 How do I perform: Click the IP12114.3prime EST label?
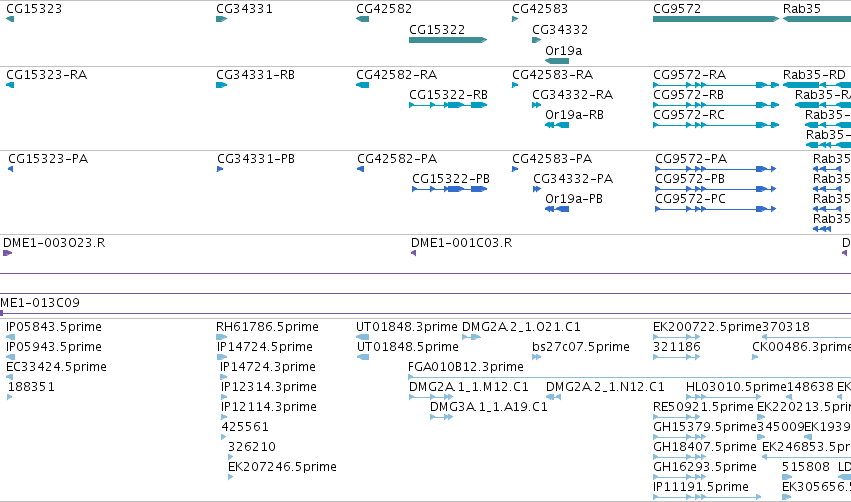[x=269, y=407]
